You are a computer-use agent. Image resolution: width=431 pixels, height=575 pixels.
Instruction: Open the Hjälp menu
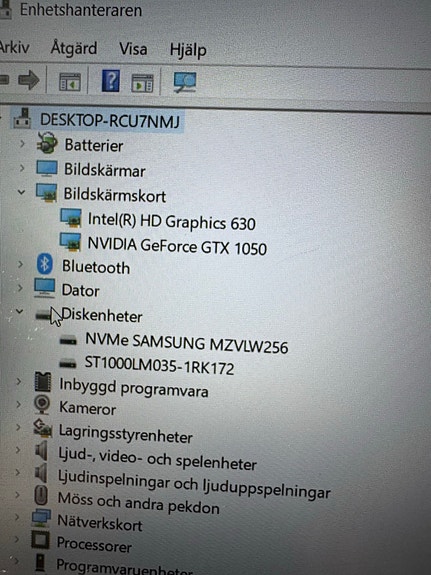188,50
